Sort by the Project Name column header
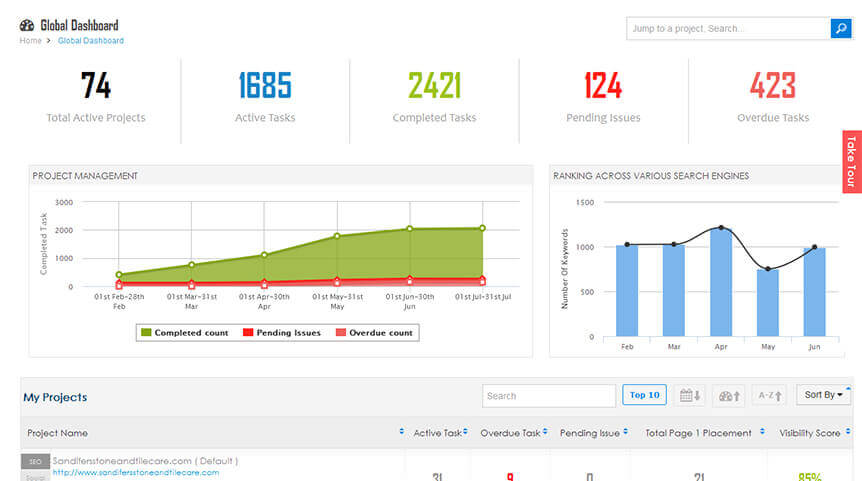This screenshot has width=862, height=481. (x=57, y=433)
